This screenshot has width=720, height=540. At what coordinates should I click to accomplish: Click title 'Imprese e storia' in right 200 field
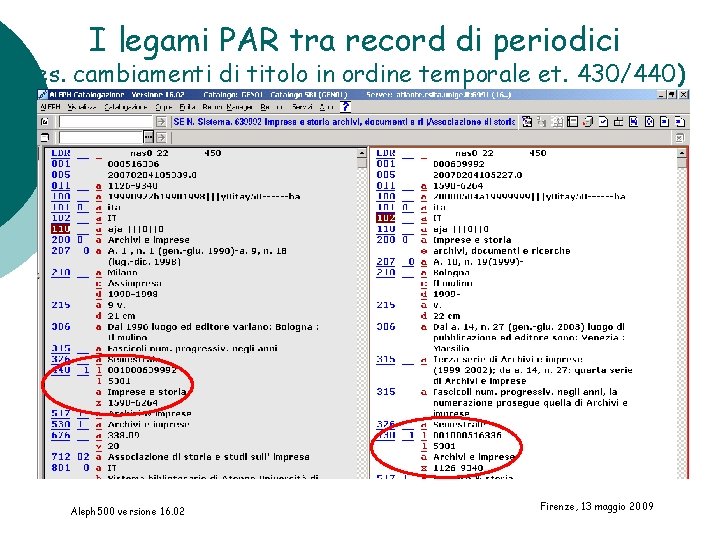click(472, 240)
